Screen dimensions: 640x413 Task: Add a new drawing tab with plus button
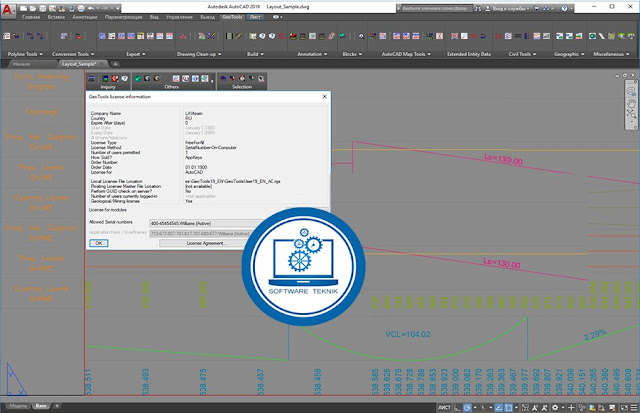pos(116,64)
